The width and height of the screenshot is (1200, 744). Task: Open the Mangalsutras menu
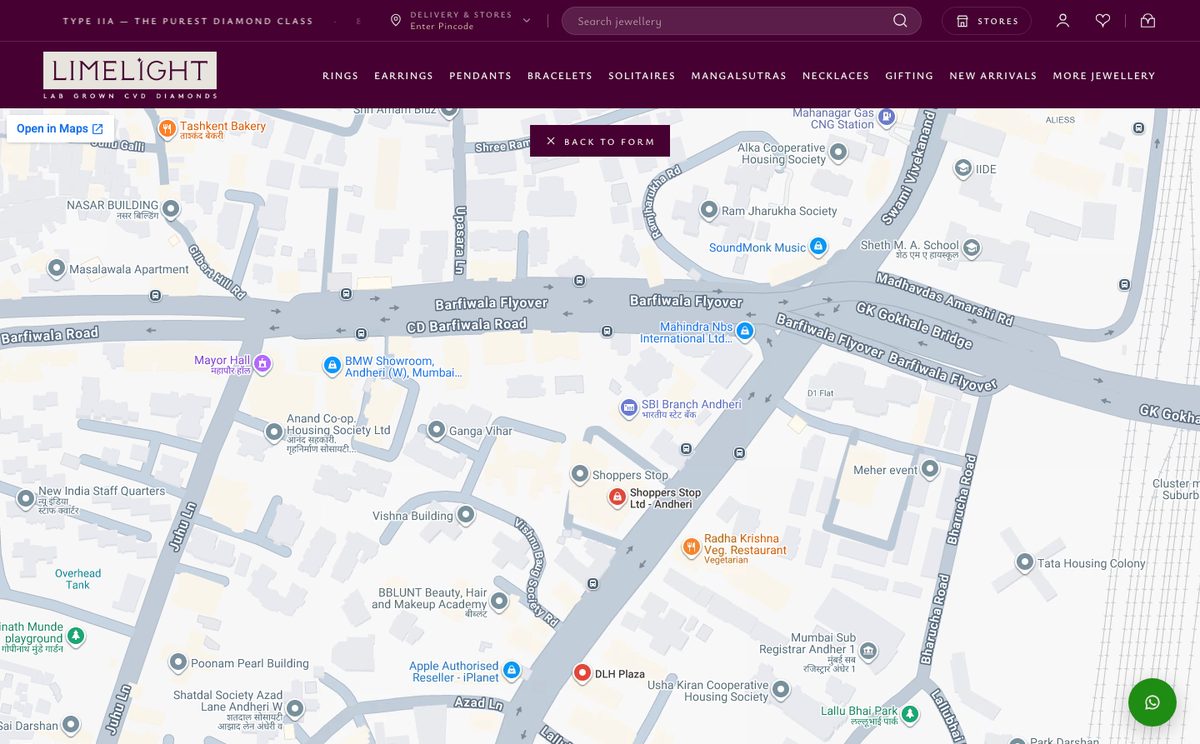click(739, 76)
